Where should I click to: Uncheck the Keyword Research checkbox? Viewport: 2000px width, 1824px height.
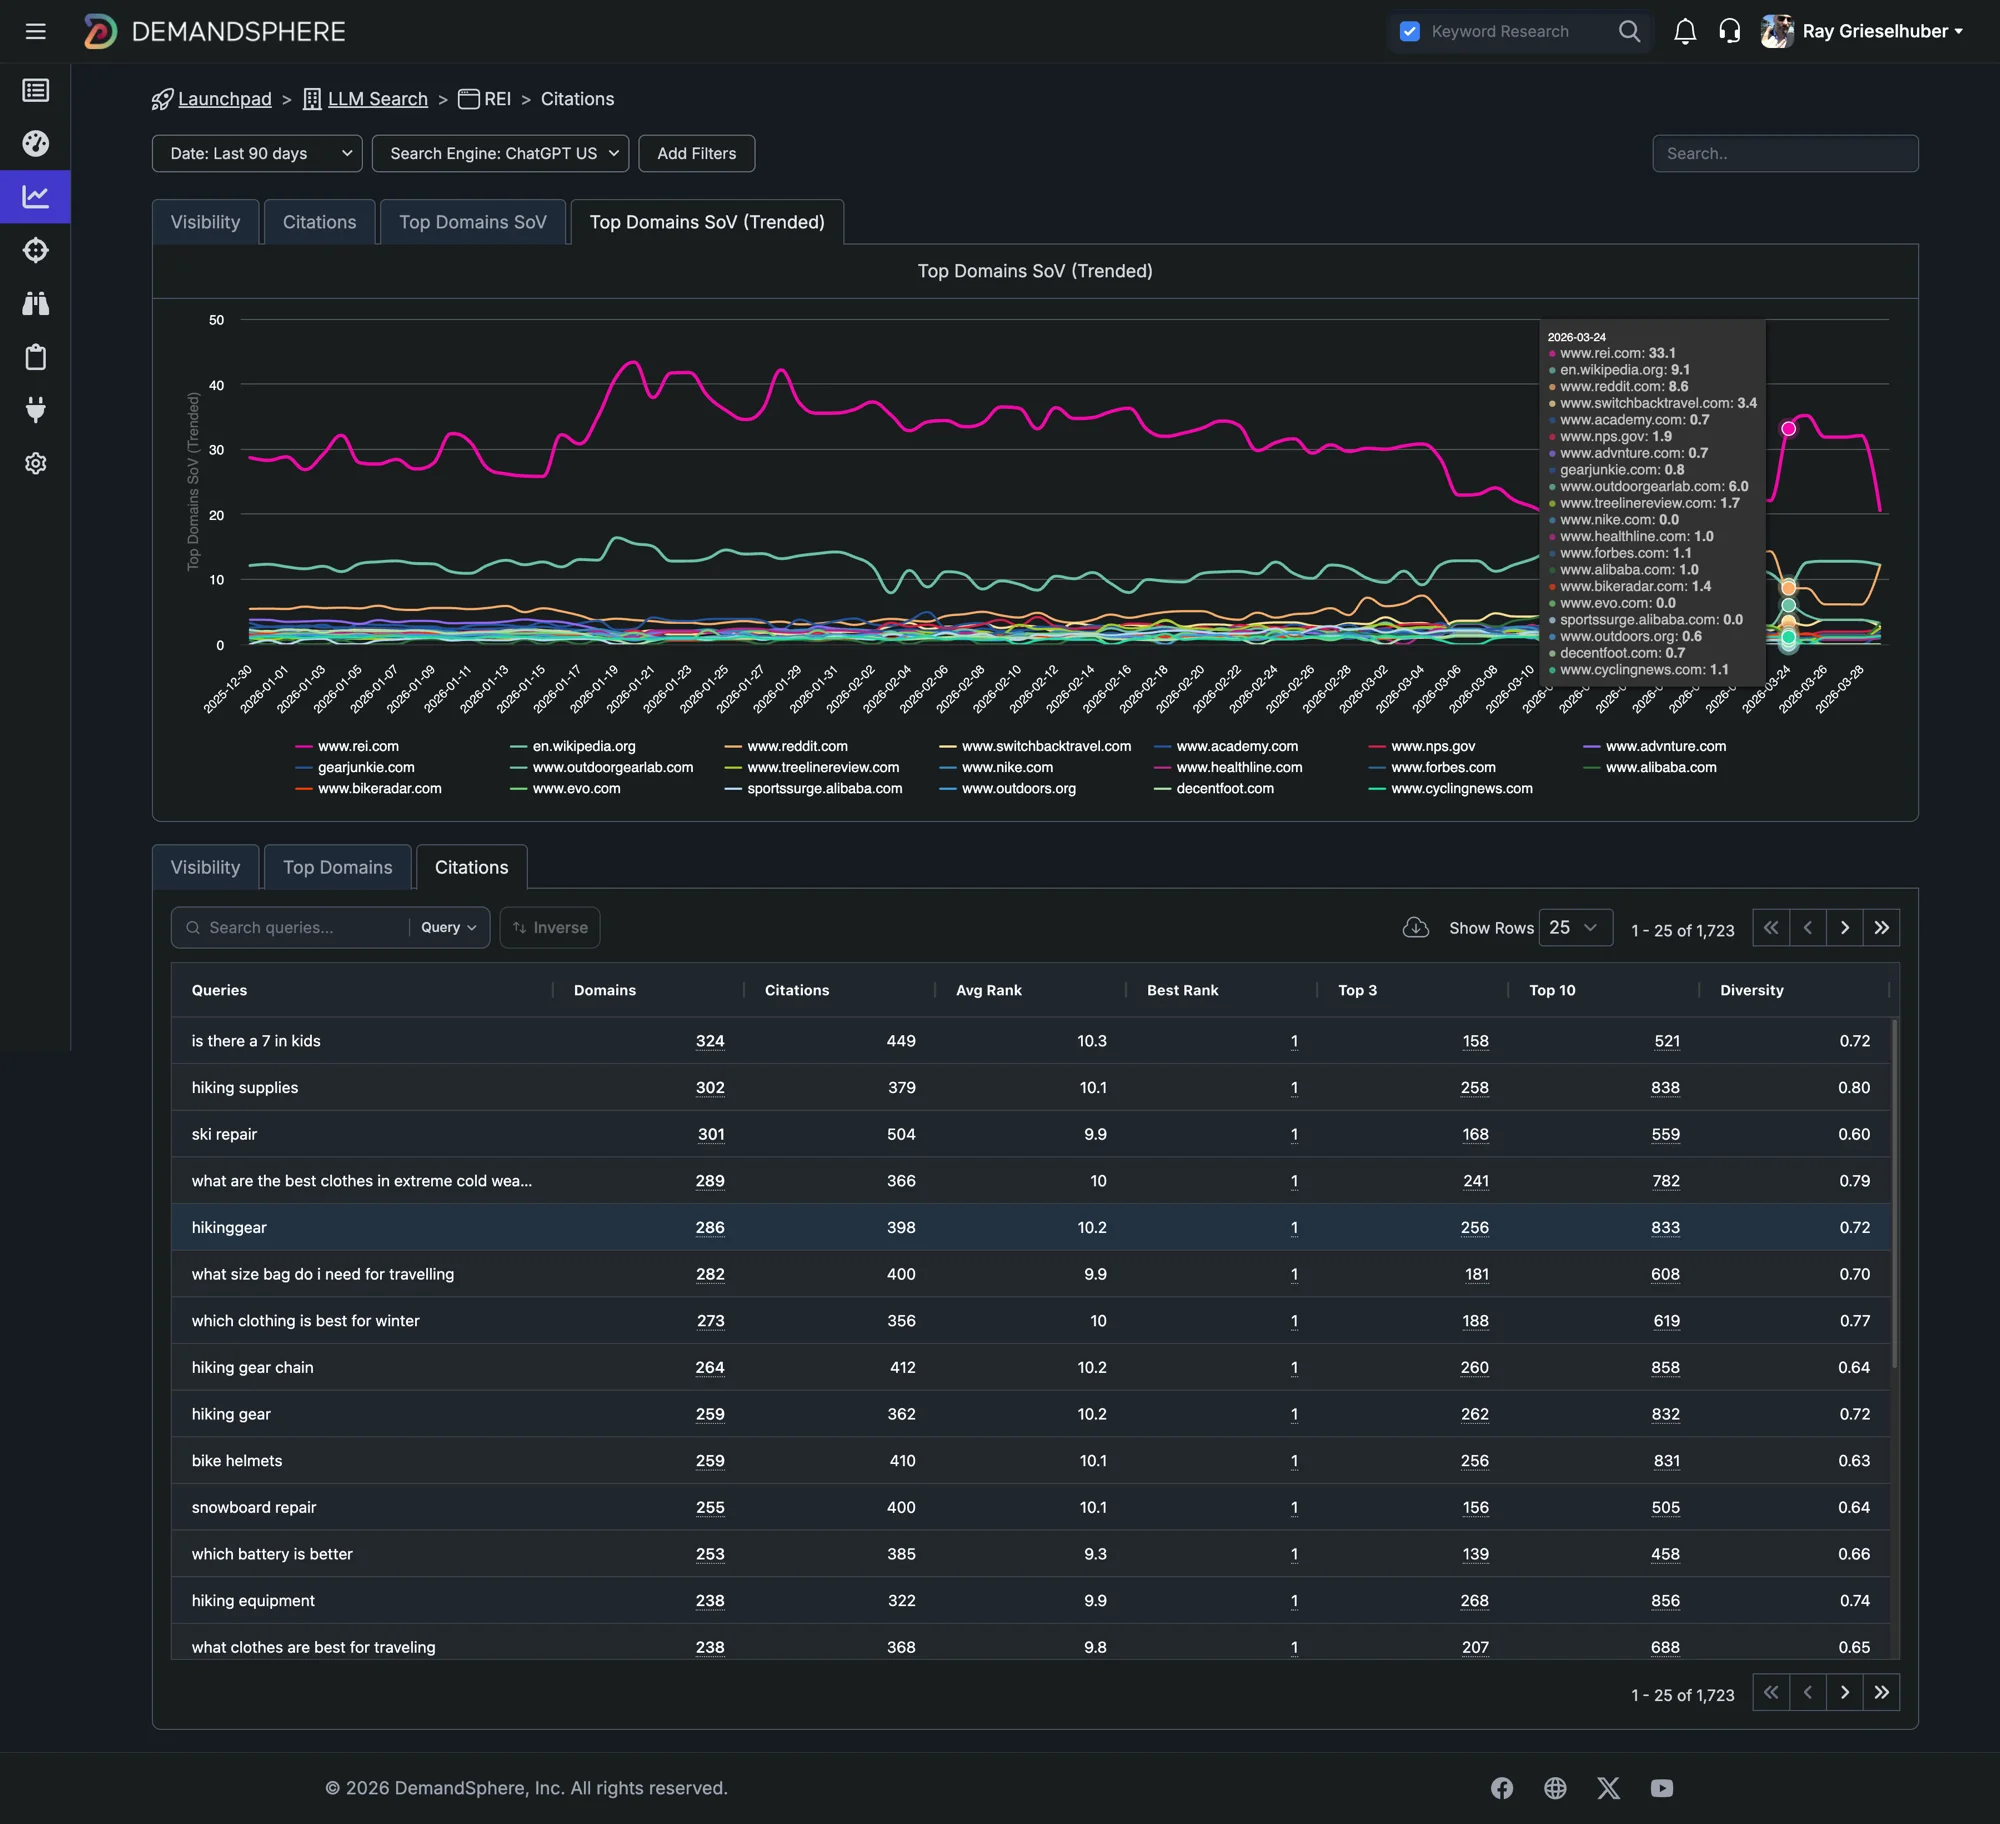click(x=1410, y=31)
